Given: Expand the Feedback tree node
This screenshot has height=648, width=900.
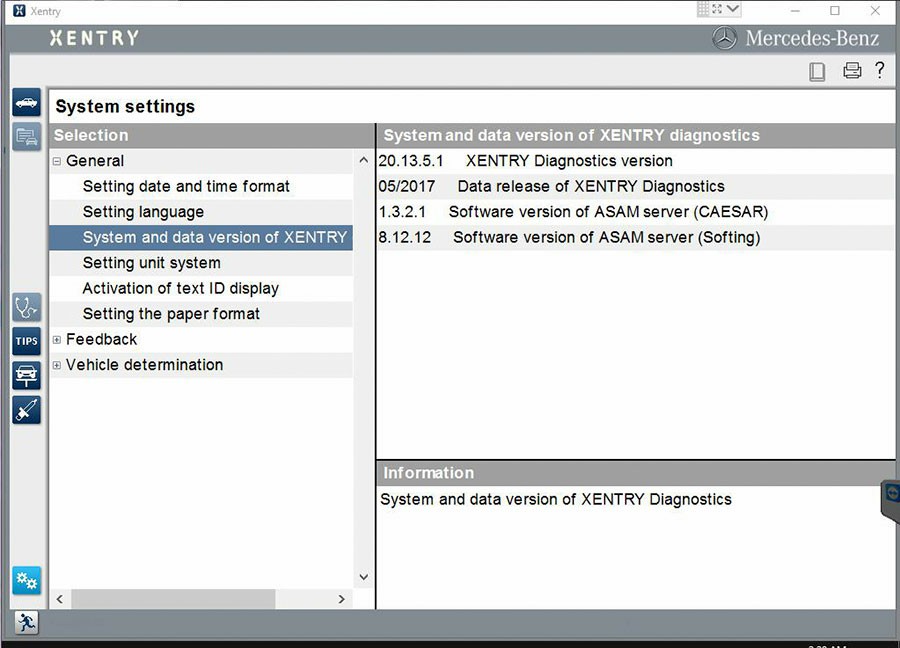Looking at the screenshot, I should tap(57, 340).
